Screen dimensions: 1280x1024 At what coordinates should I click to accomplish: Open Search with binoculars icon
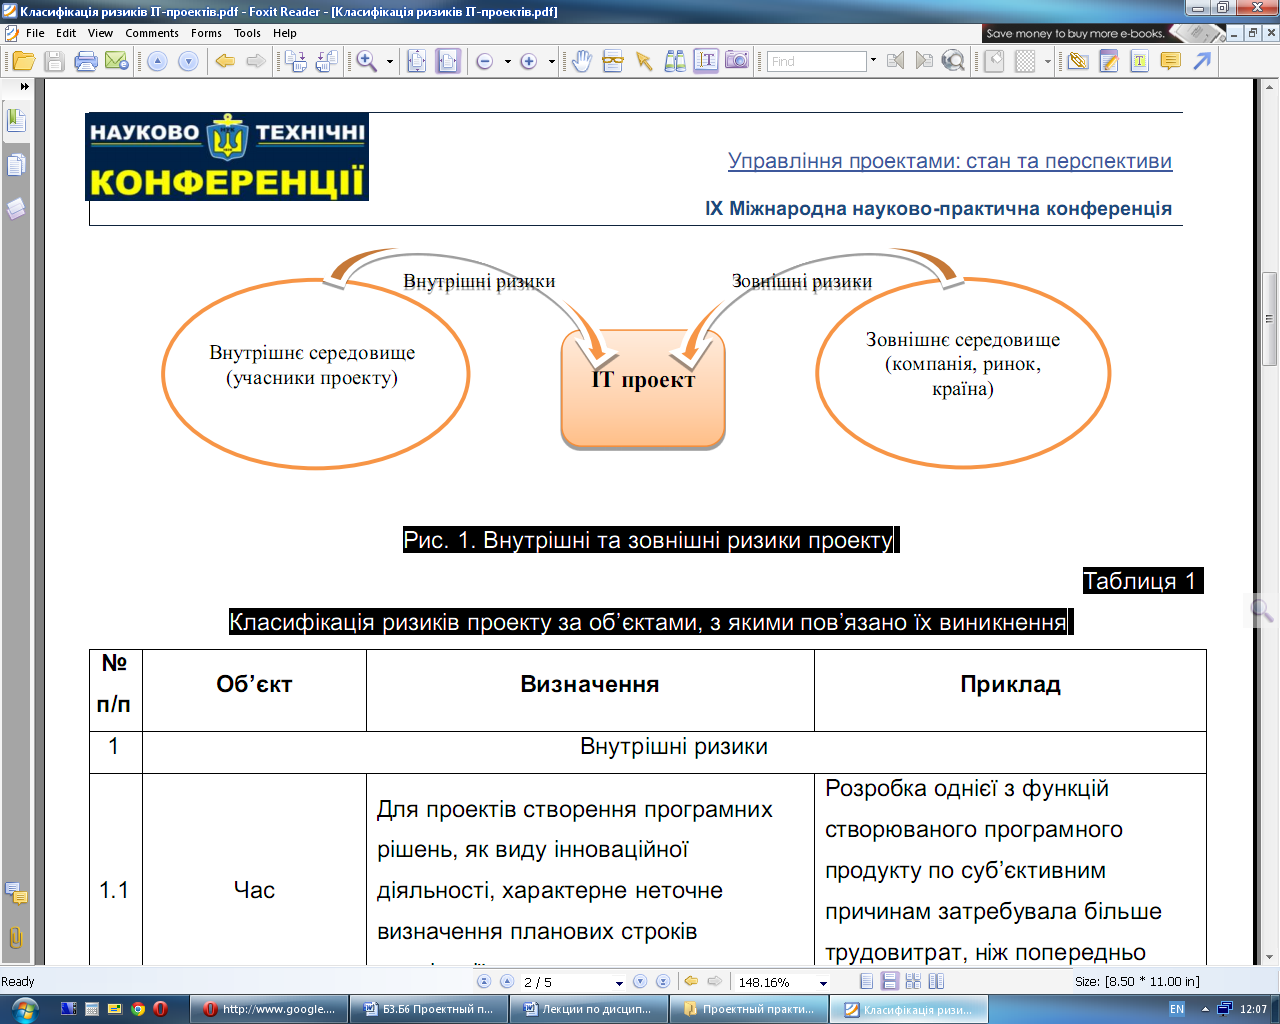[676, 61]
